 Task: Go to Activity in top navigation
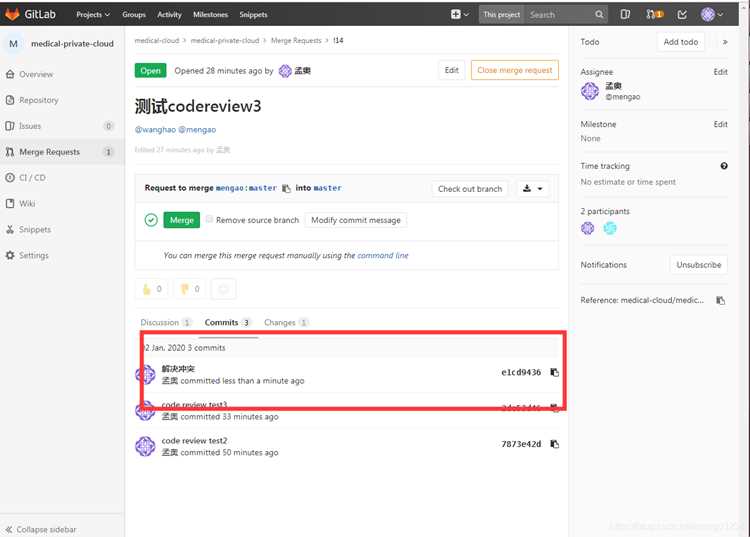pyautogui.click(x=169, y=15)
